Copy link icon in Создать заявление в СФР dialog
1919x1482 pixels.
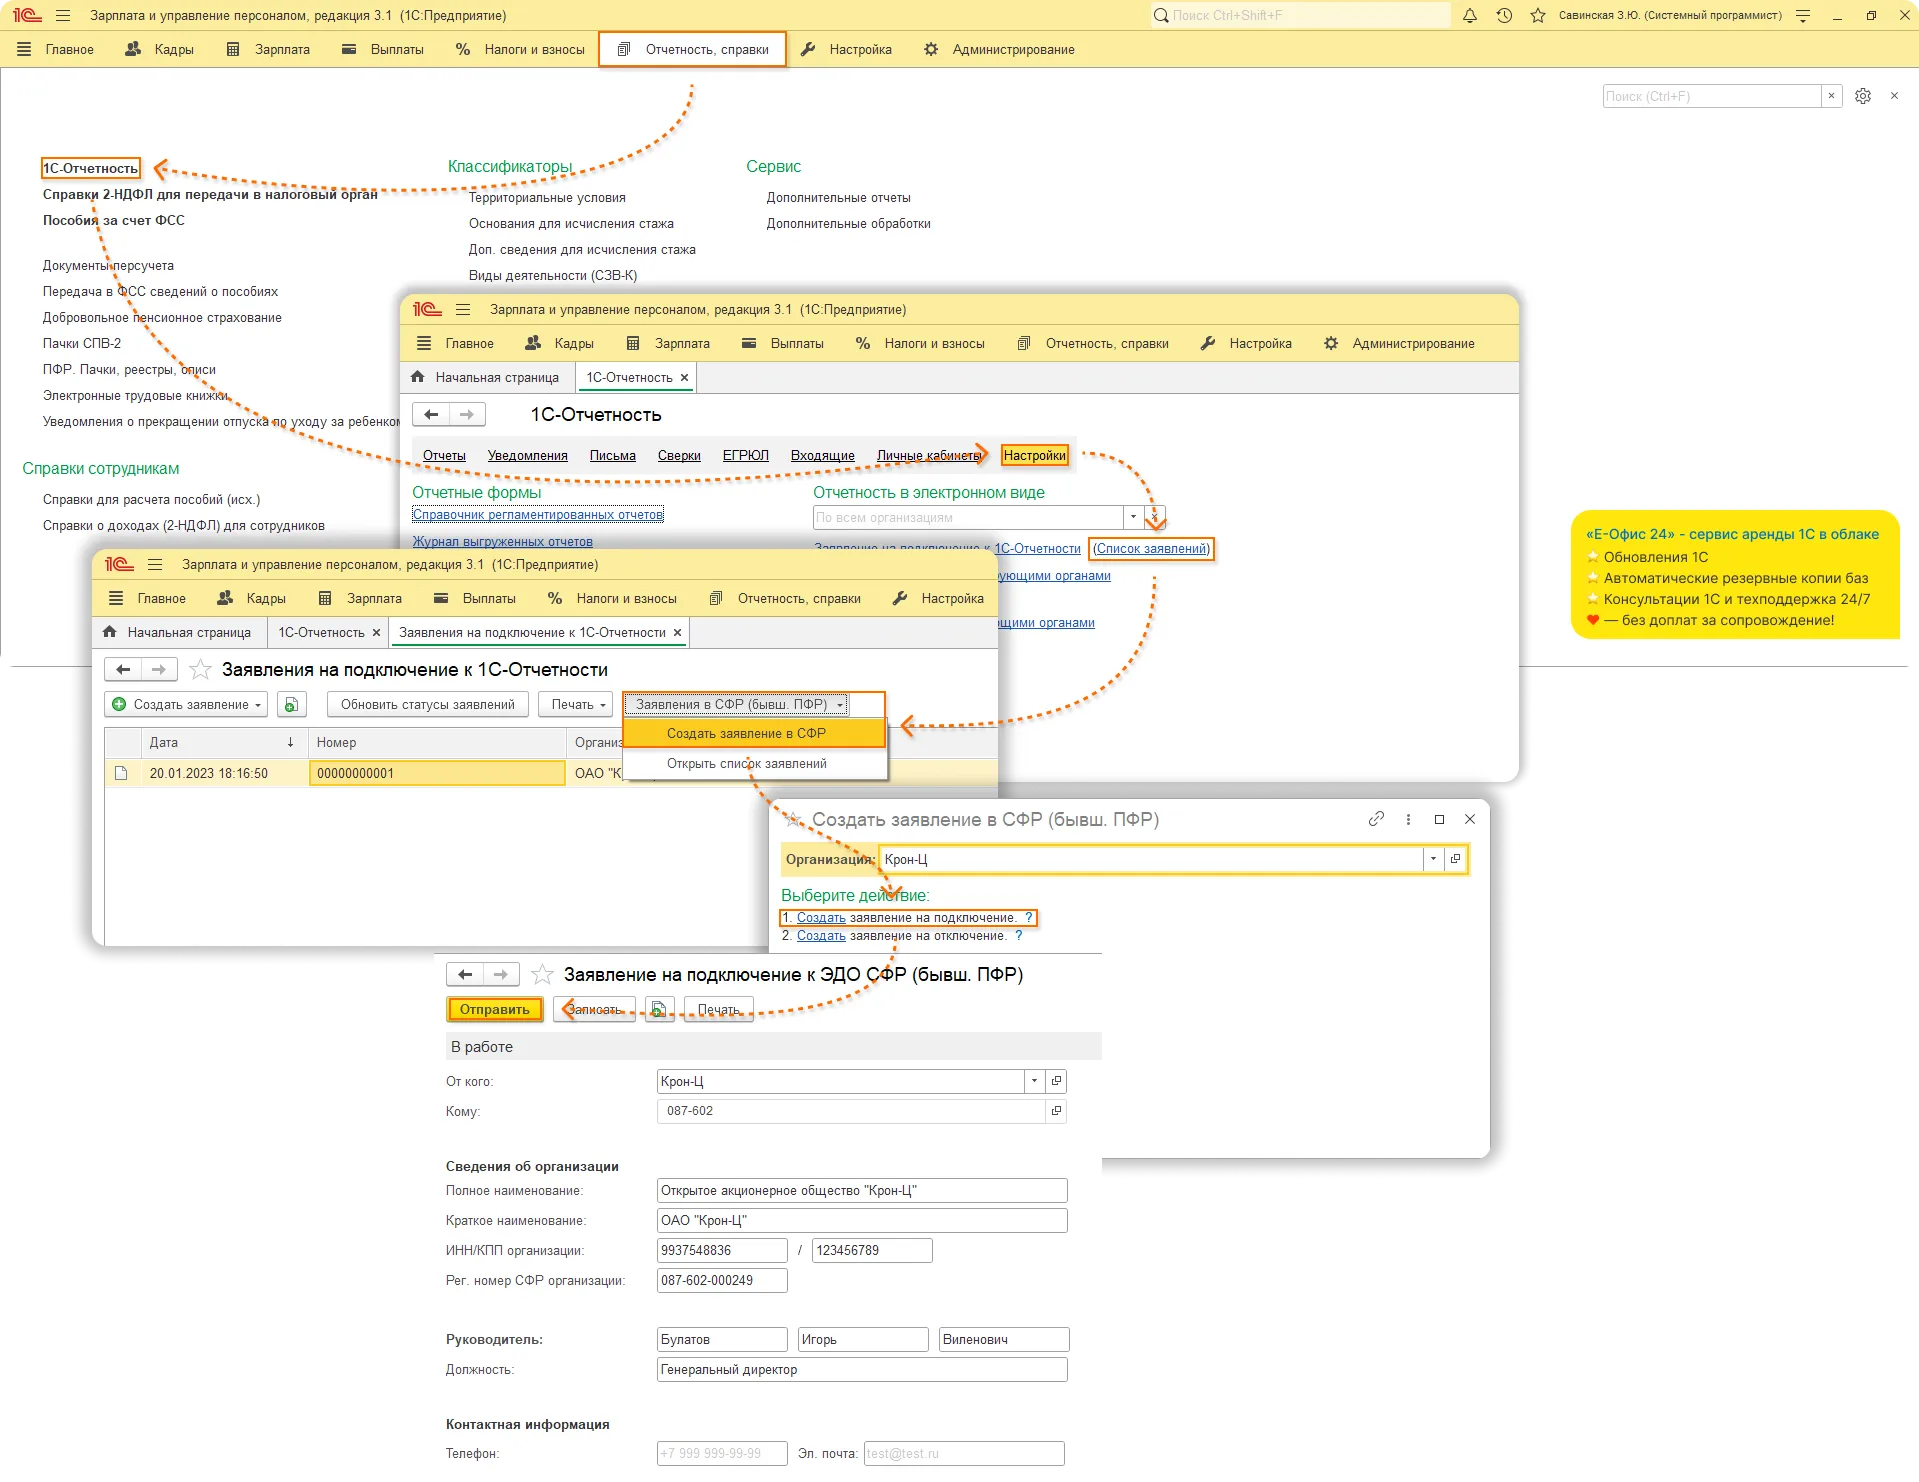[x=1376, y=819]
